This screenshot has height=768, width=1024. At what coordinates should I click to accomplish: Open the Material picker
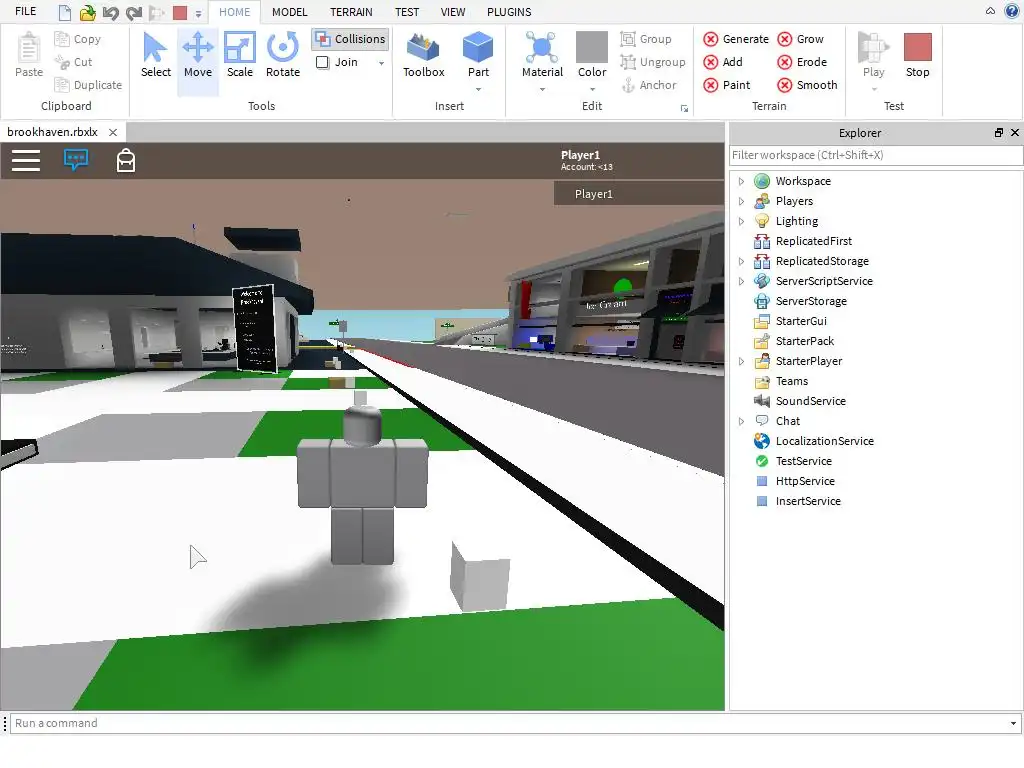point(542,54)
